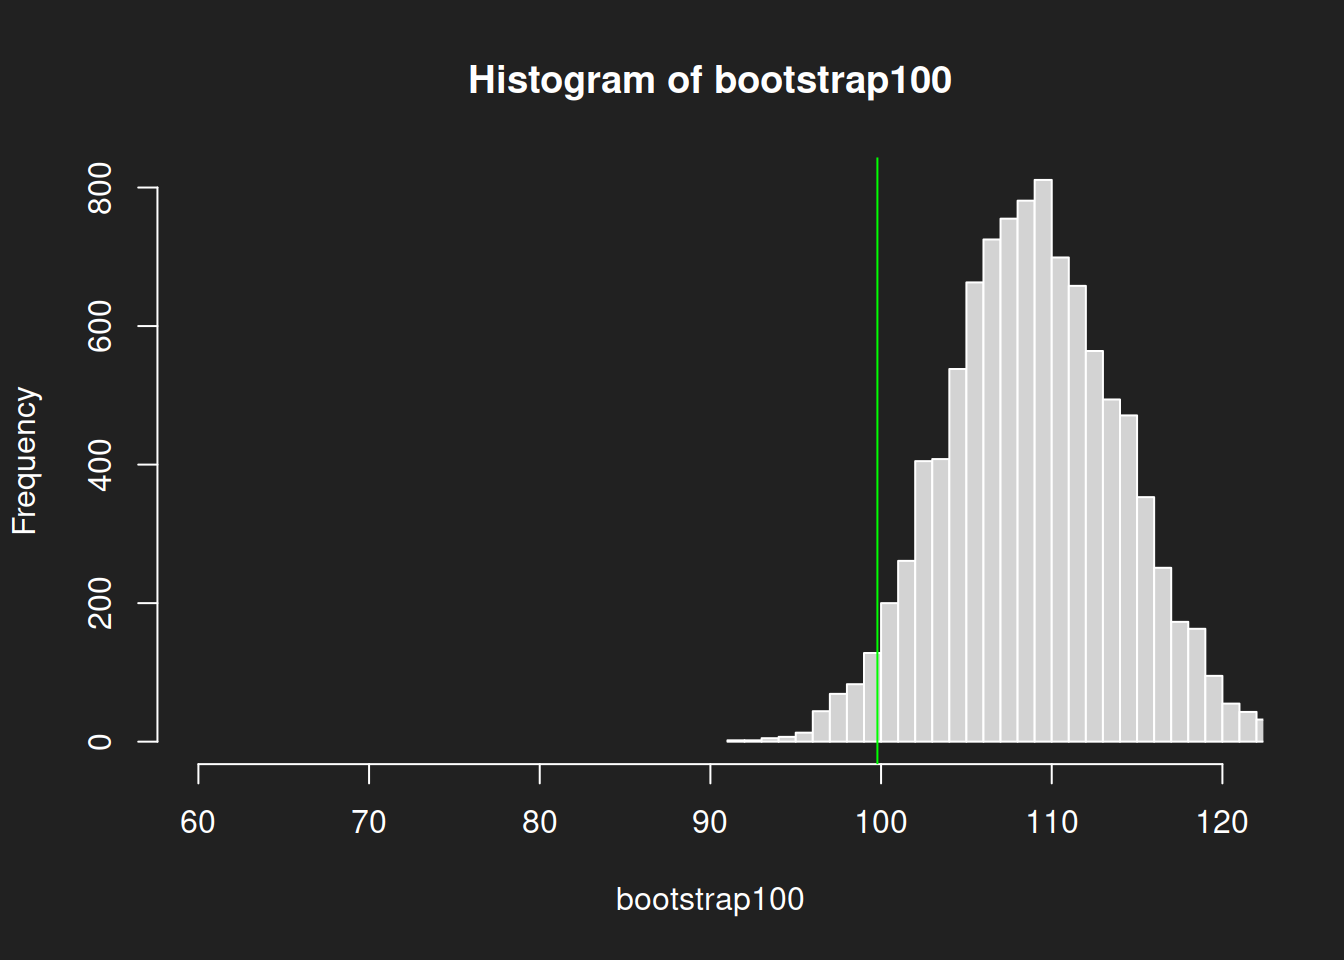
Task: Click the tallest histogram bar, just below 110
Action: click(x=1043, y=460)
